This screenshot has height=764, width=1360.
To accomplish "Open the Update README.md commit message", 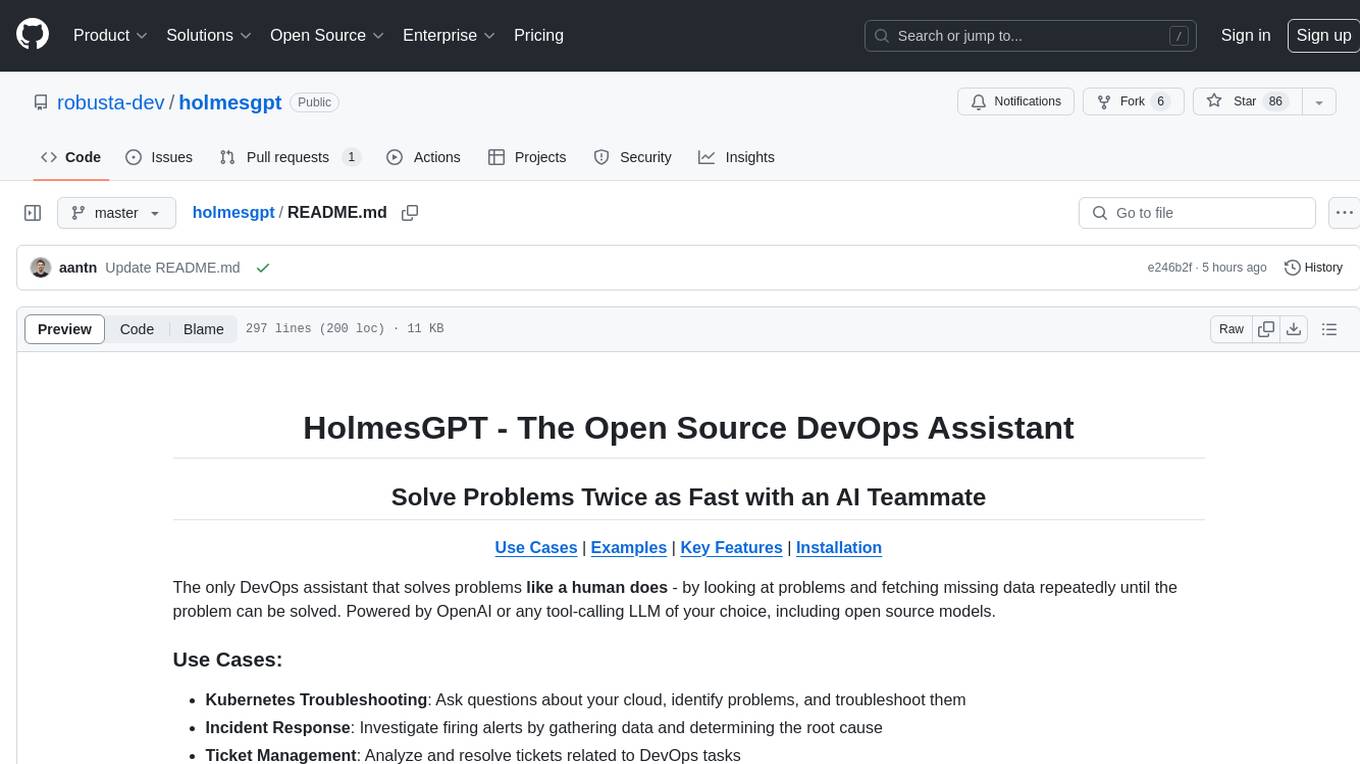I will click(x=172, y=268).
